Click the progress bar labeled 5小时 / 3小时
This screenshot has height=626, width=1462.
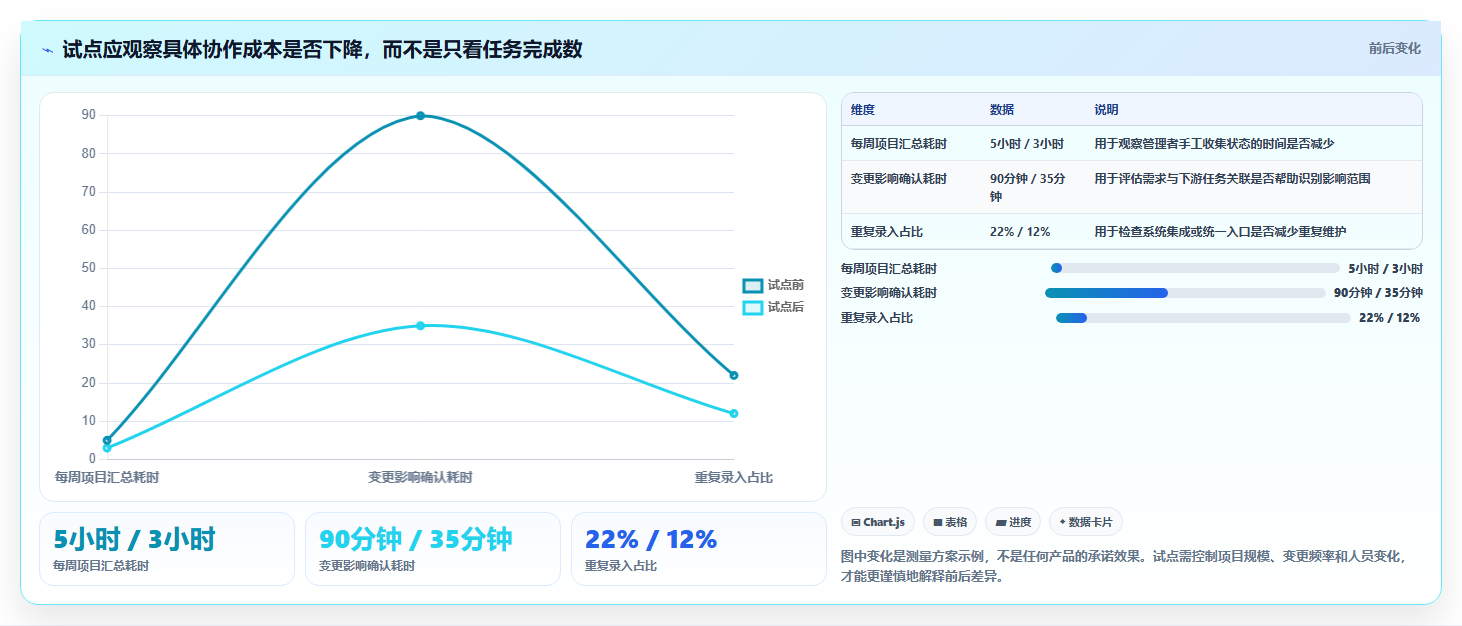pyautogui.click(x=1195, y=268)
